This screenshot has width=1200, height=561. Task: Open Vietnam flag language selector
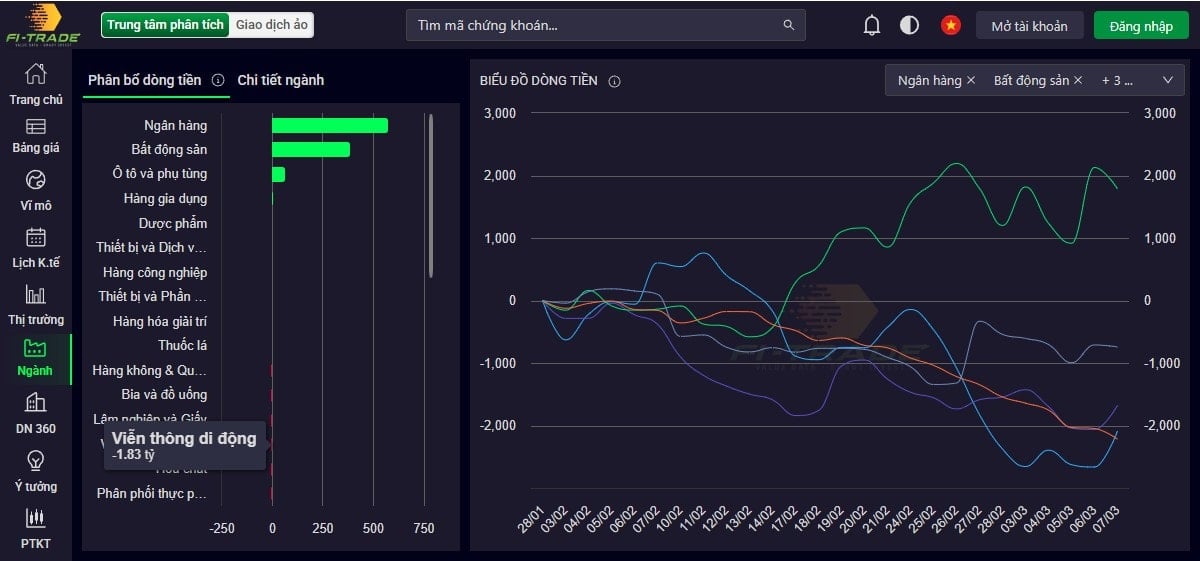tap(950, 26)
